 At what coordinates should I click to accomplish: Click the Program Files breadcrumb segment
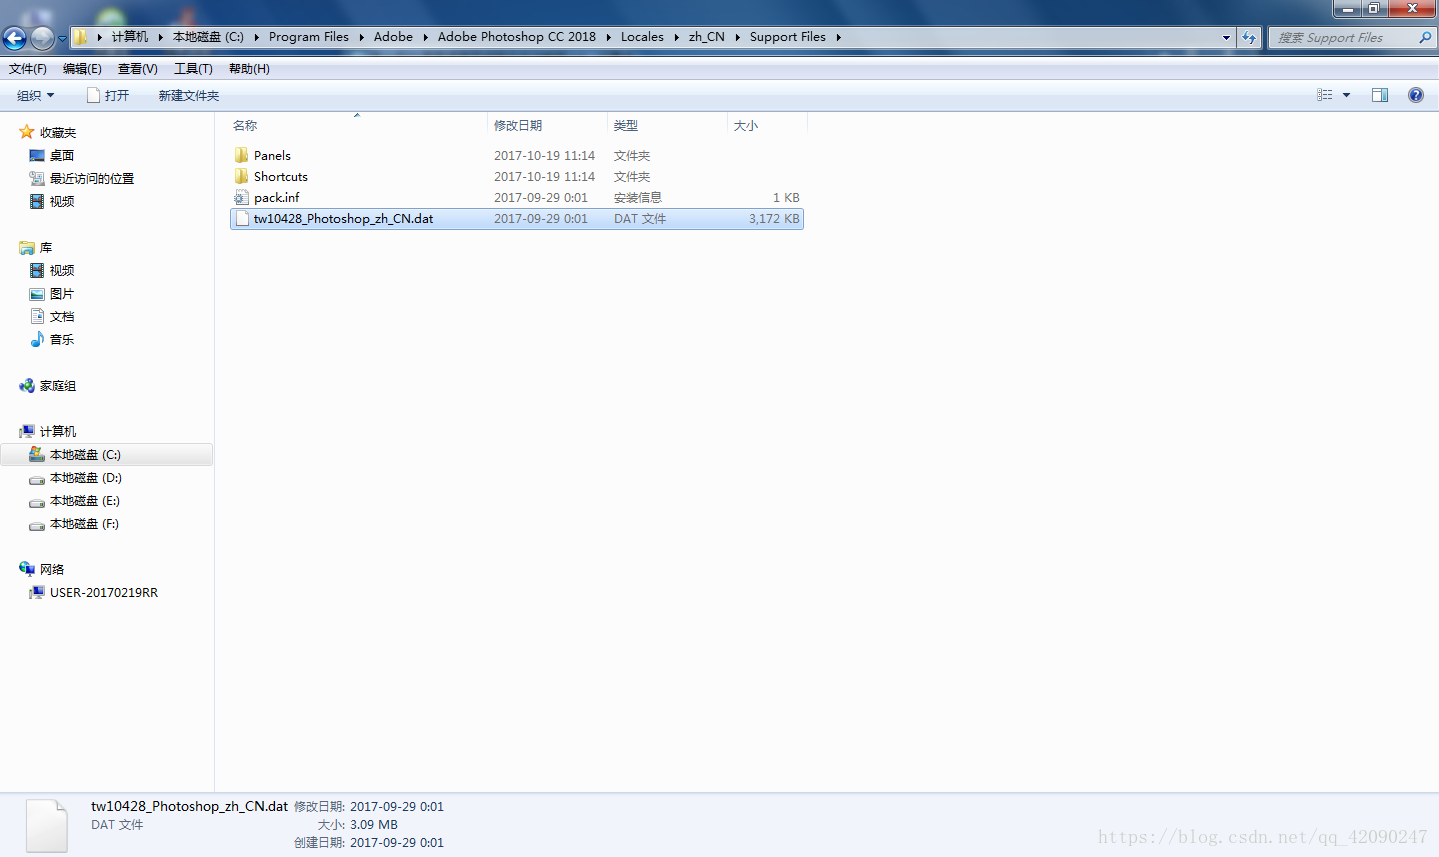coord(309,37)
